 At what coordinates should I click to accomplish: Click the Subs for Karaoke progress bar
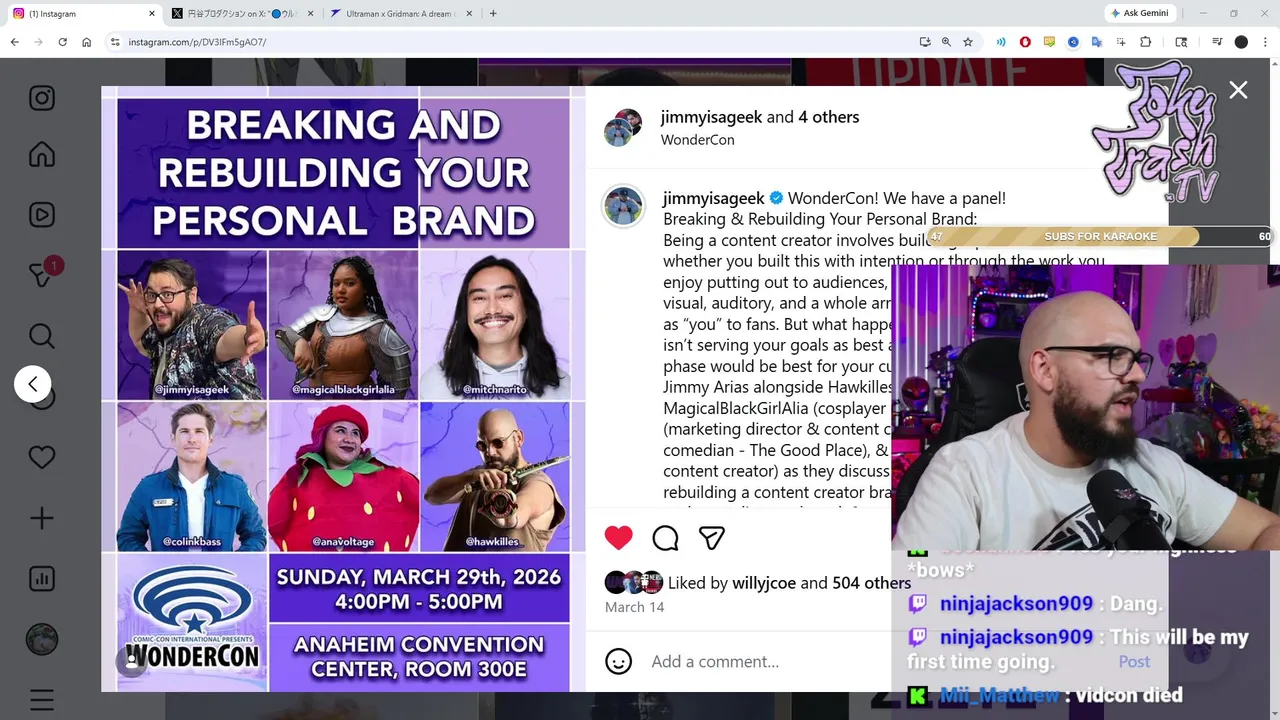pyautogui.click(x=1100, y=237)
